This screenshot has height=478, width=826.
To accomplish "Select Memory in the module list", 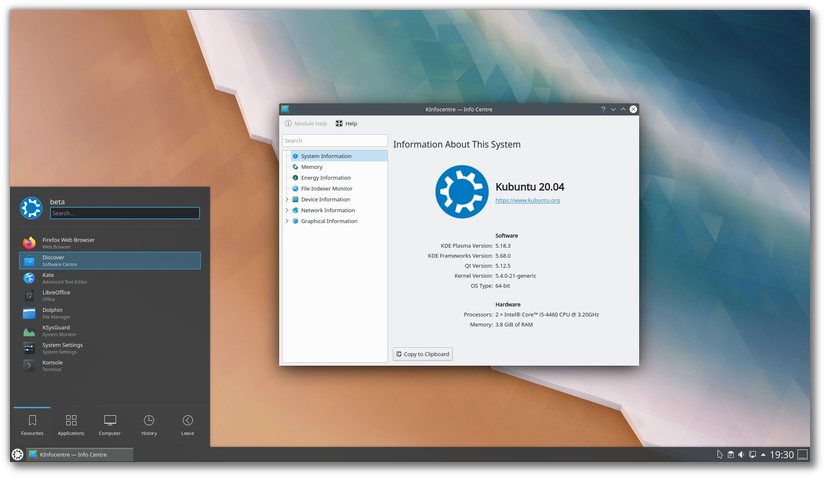I will click(x=311, y=167).
